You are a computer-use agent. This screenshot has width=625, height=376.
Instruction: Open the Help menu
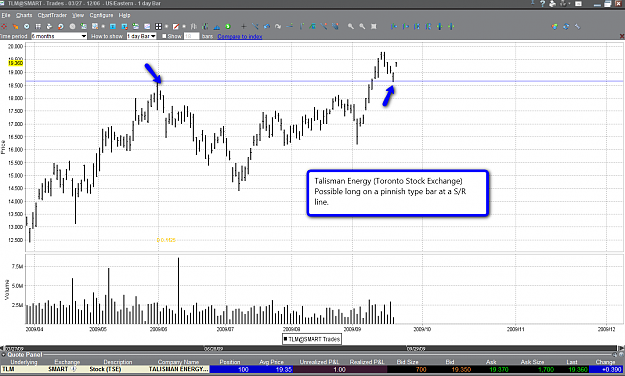tap(124, 15)
